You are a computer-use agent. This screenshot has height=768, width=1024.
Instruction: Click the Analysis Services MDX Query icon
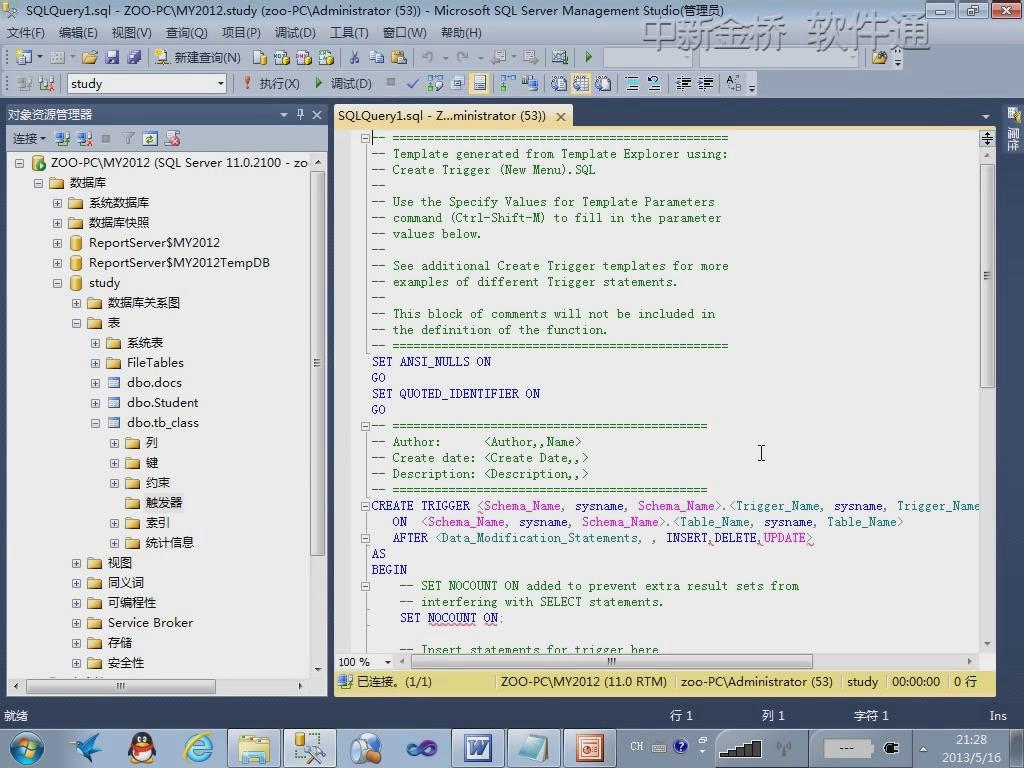pos(281,57)
